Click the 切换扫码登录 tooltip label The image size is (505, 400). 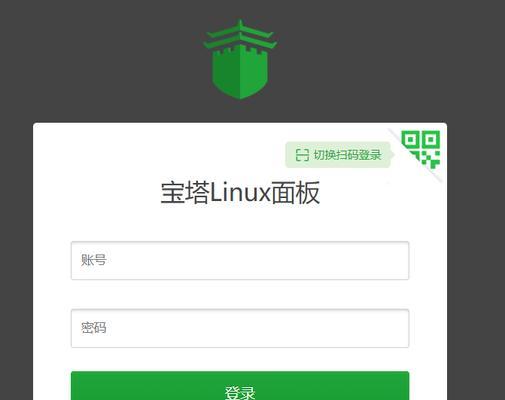(347, 155)
